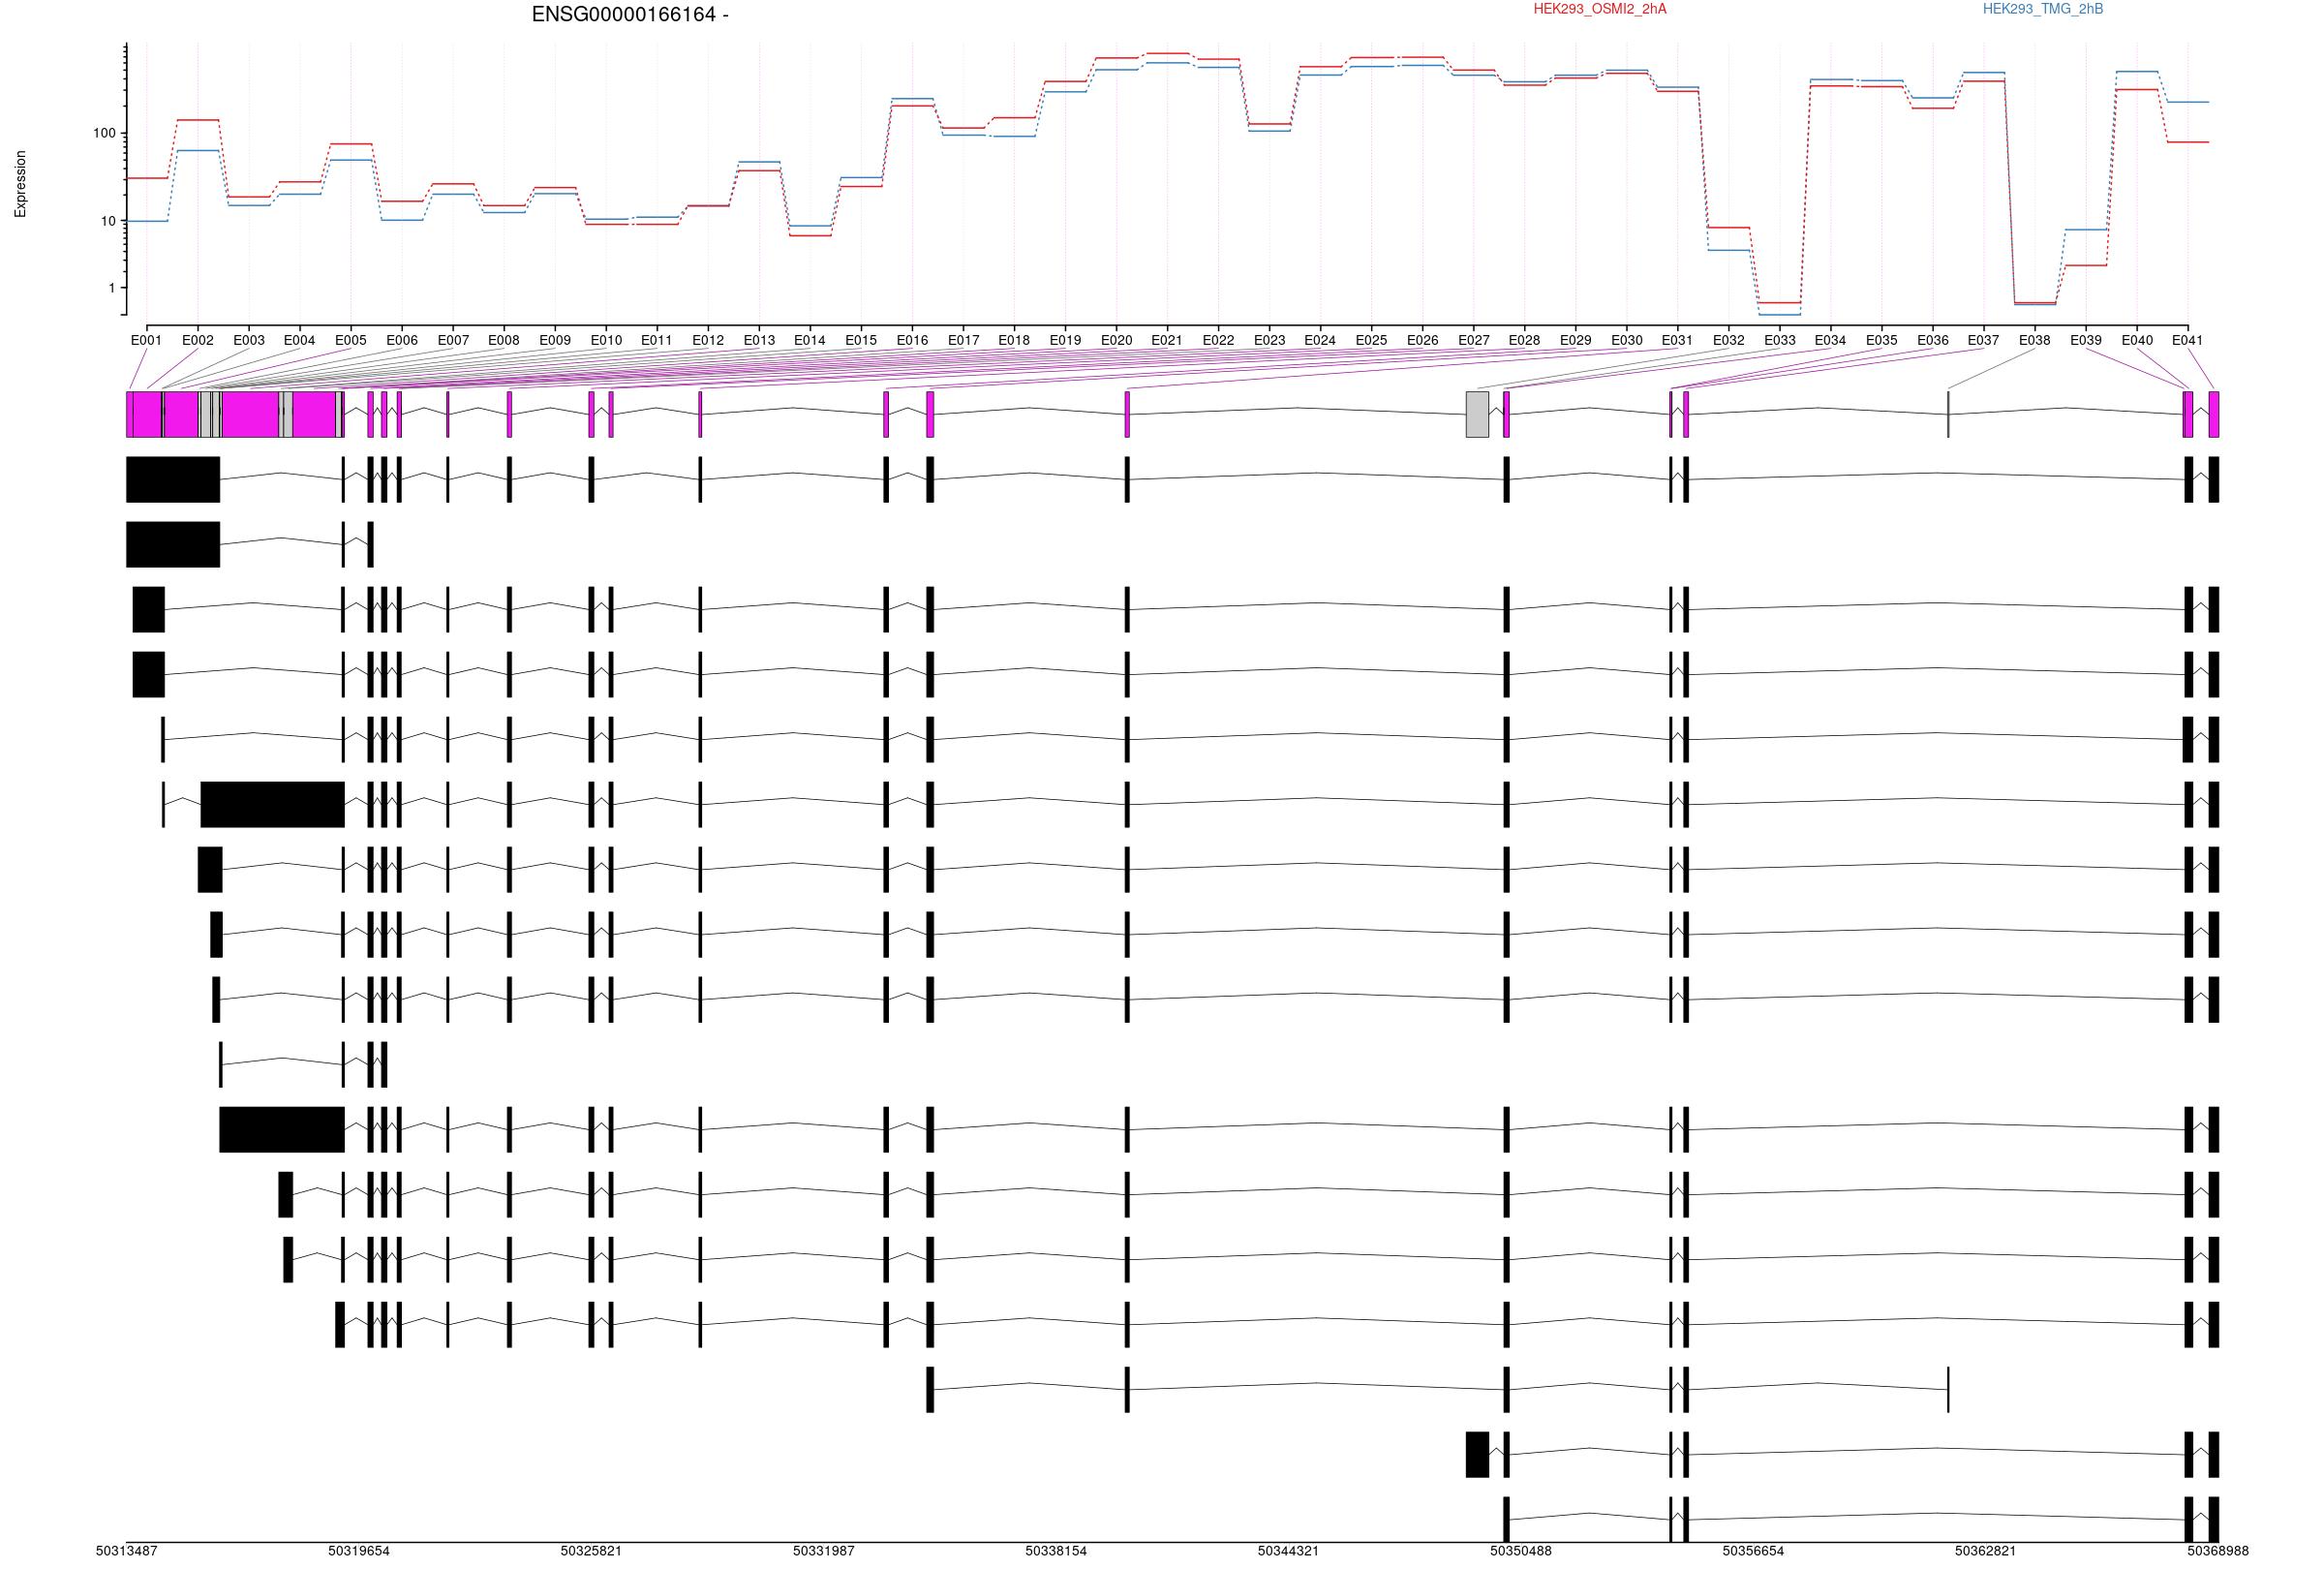Select exon bin label E016
The width and height of the screenshot is (2324, 1569).
(x=912, y=340)
